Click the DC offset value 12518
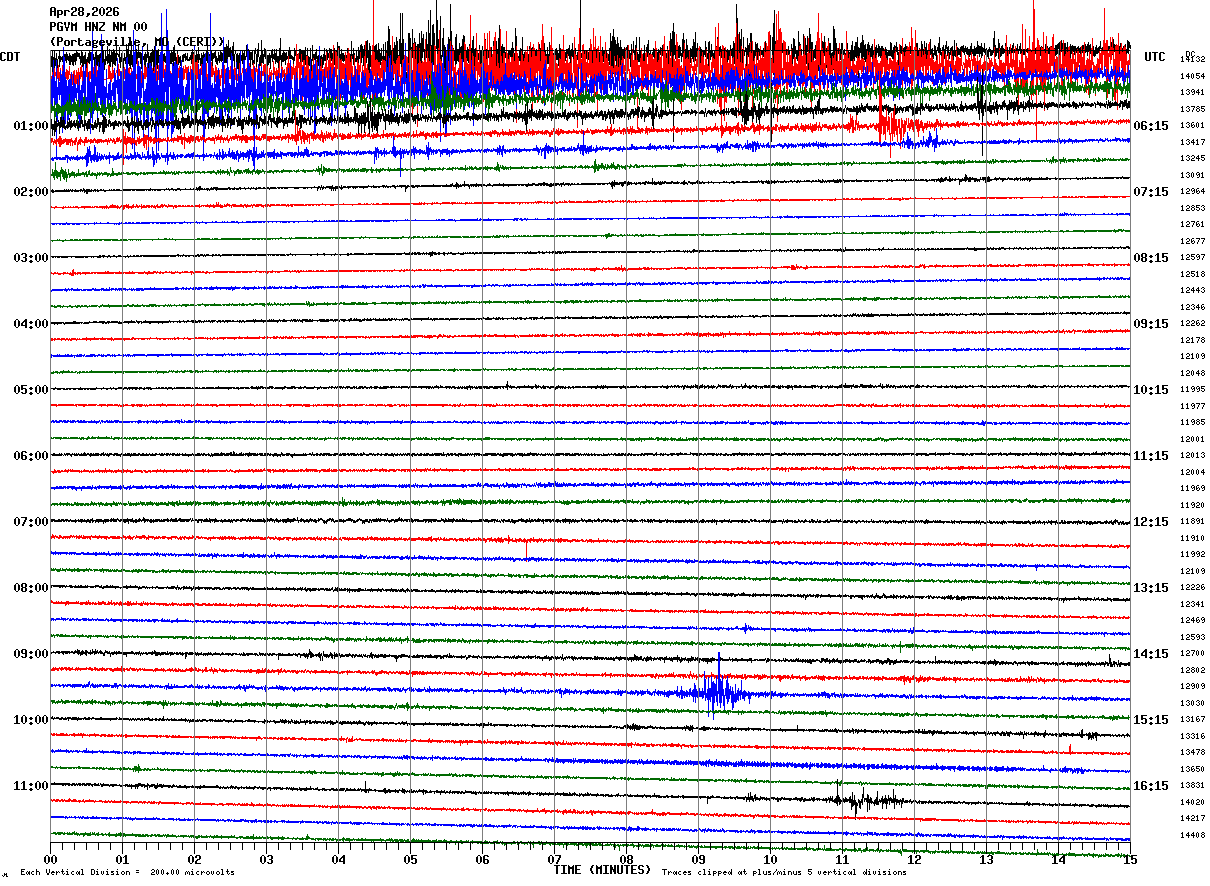 [1192, 274]
